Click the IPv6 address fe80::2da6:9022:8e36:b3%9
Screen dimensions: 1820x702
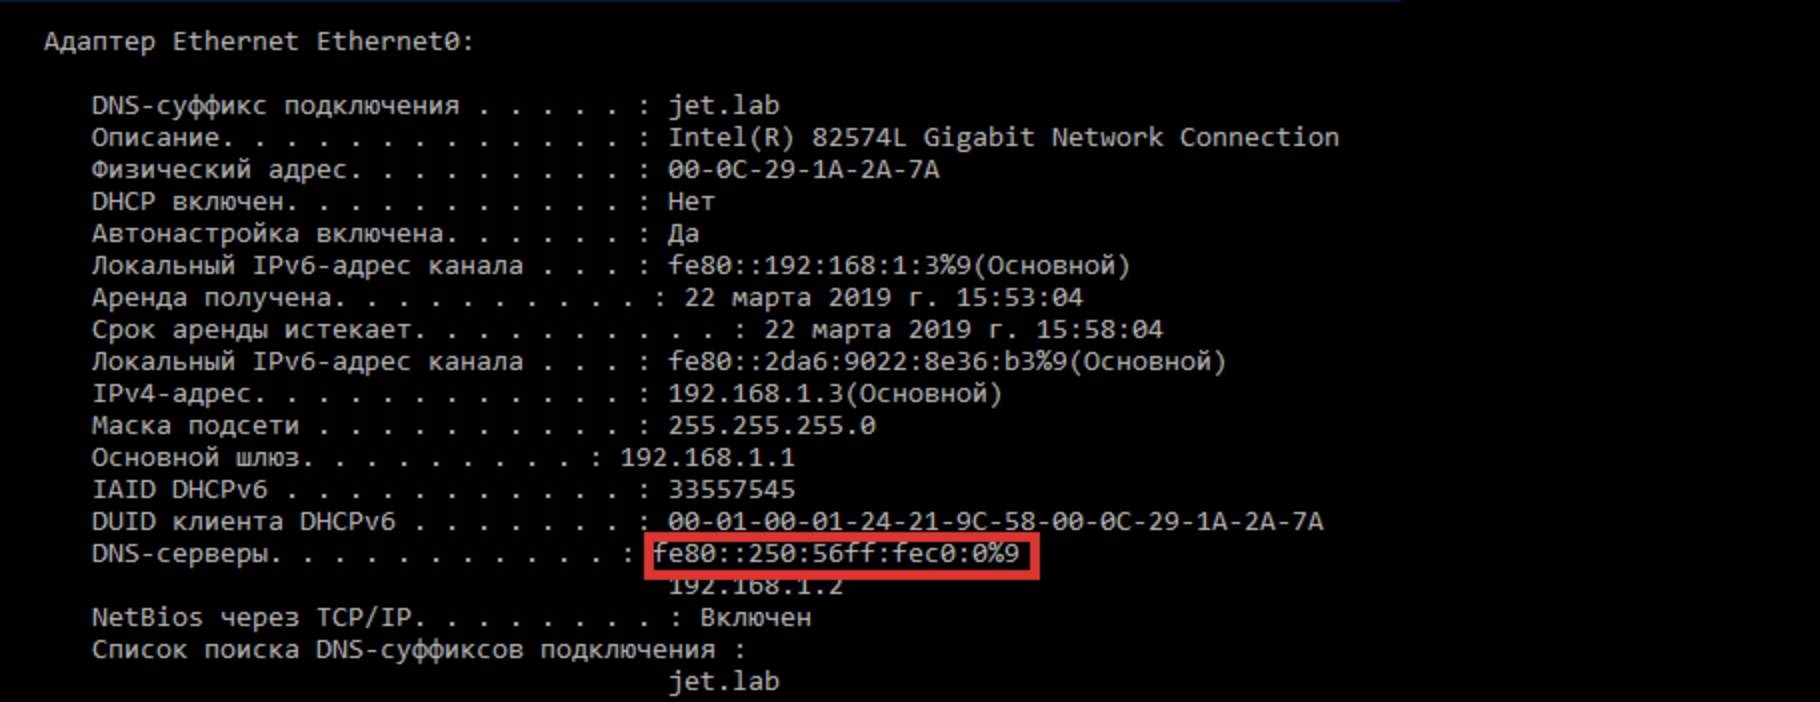(x=868, y=362)
